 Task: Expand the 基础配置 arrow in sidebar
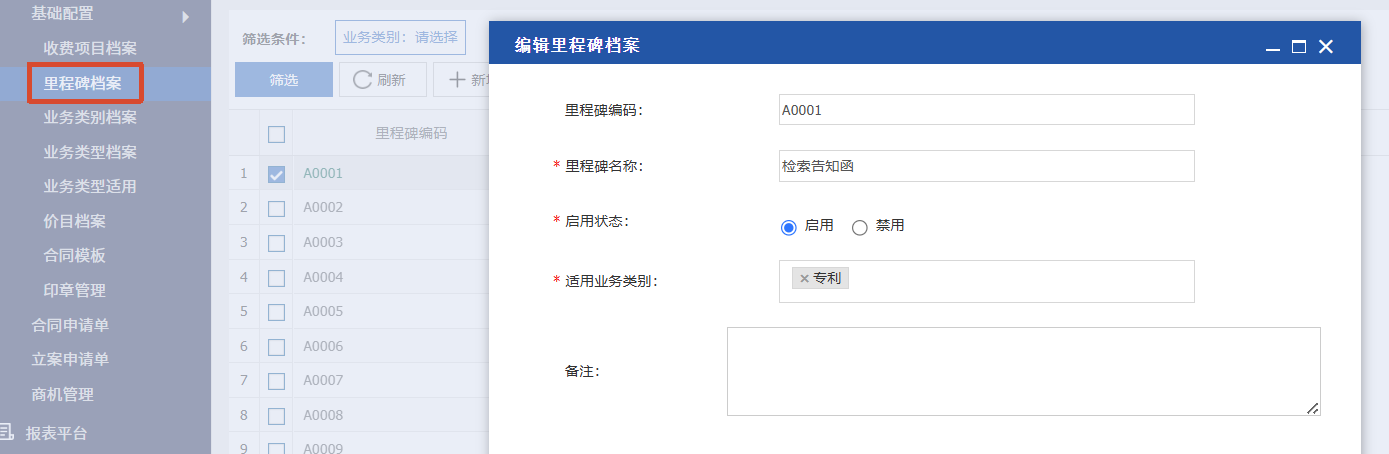(x=186, y=16)
